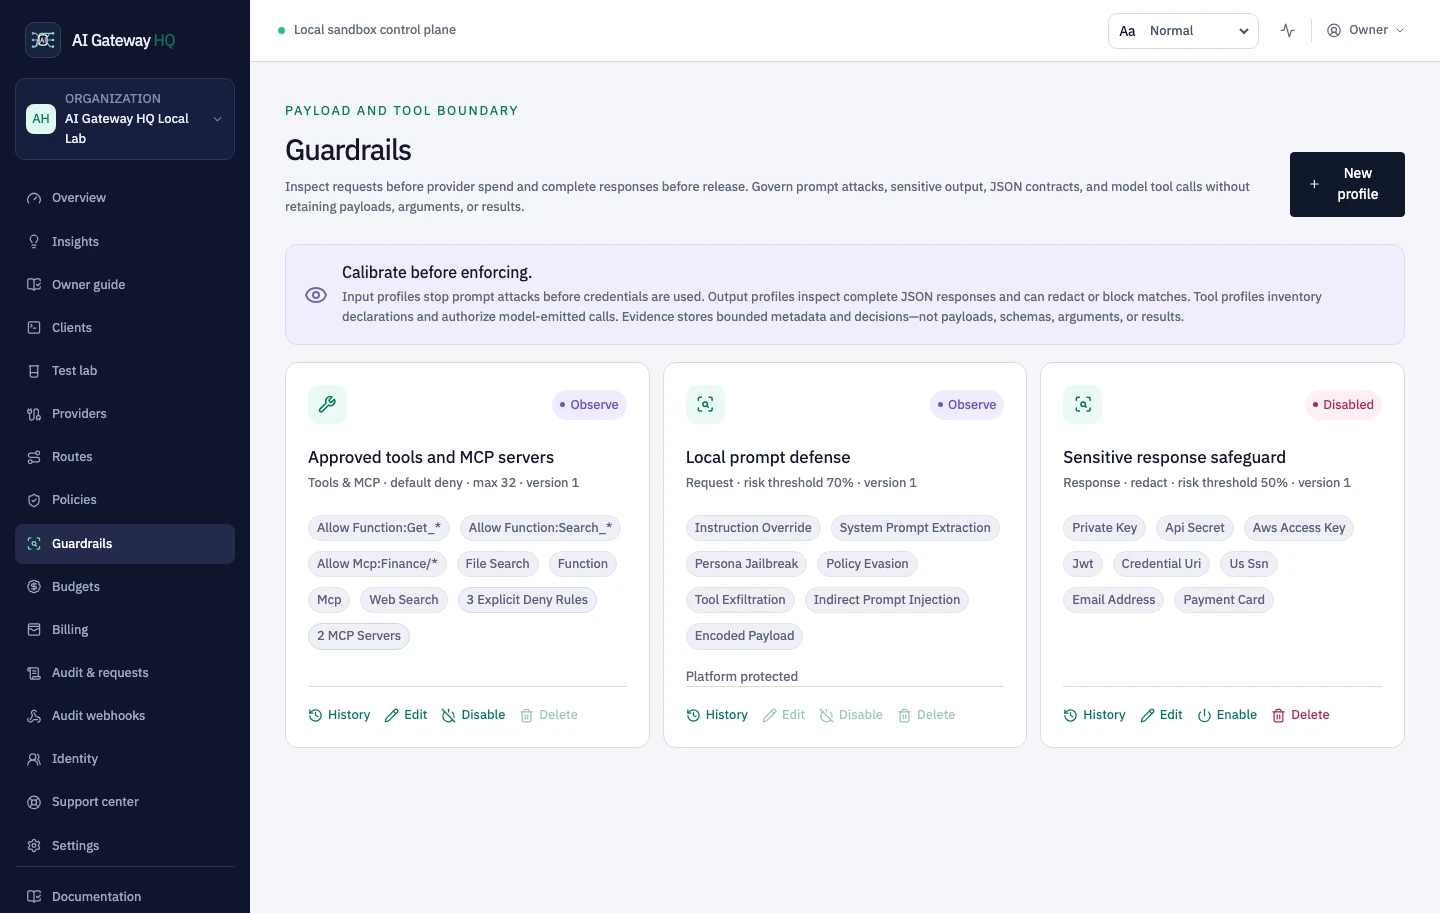This screenshot has width=1440, height=913.
Task: Edit the Sensitive response safeguard profile
Action: 1161,715
